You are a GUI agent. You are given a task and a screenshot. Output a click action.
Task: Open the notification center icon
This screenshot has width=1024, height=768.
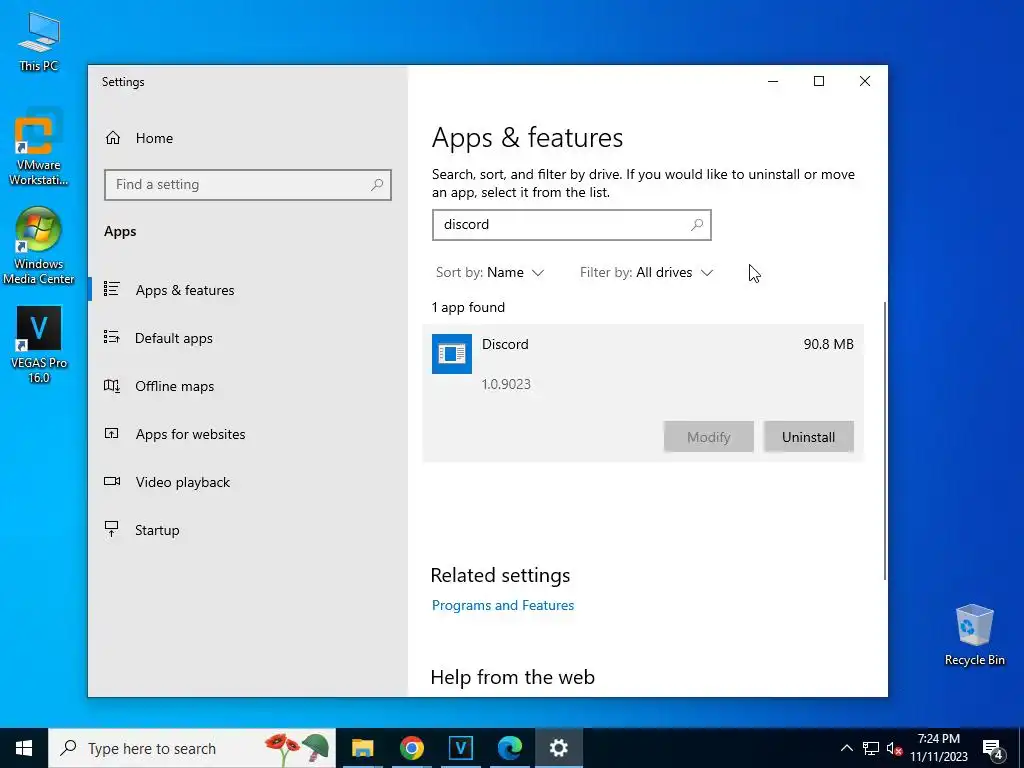click(x=993, y=749)
